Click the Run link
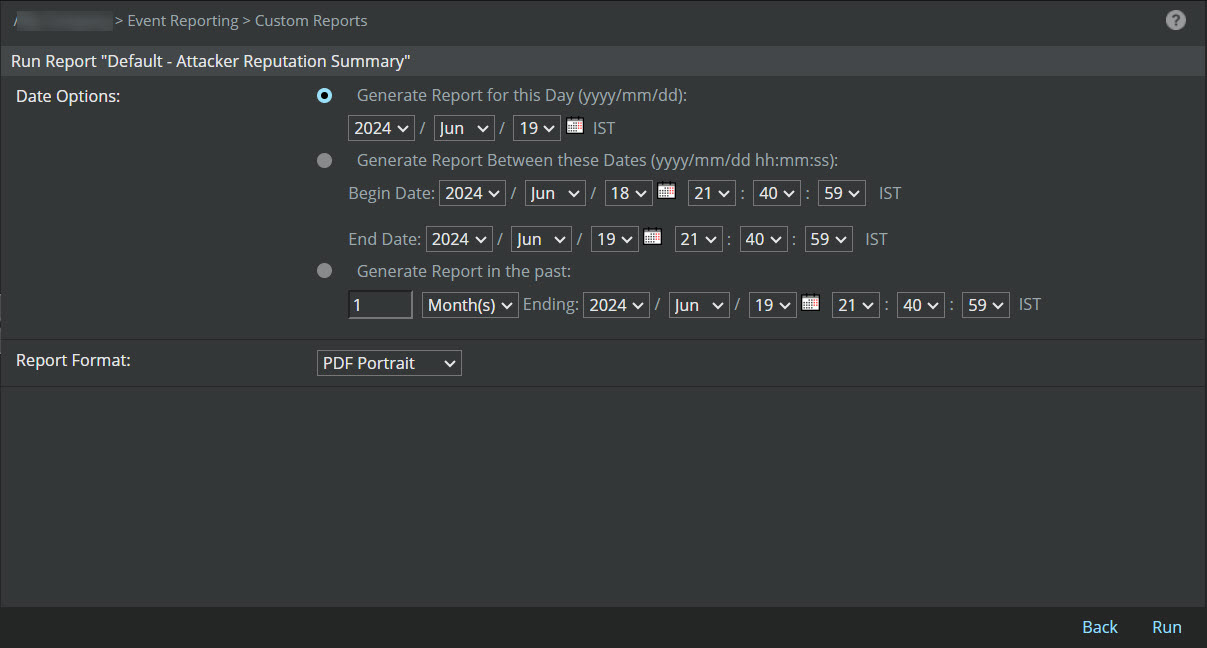 (1166, 627)
